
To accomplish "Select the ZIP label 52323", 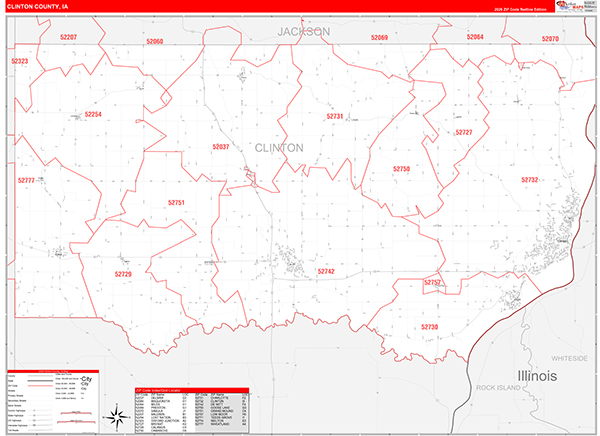I will [20, 61].
